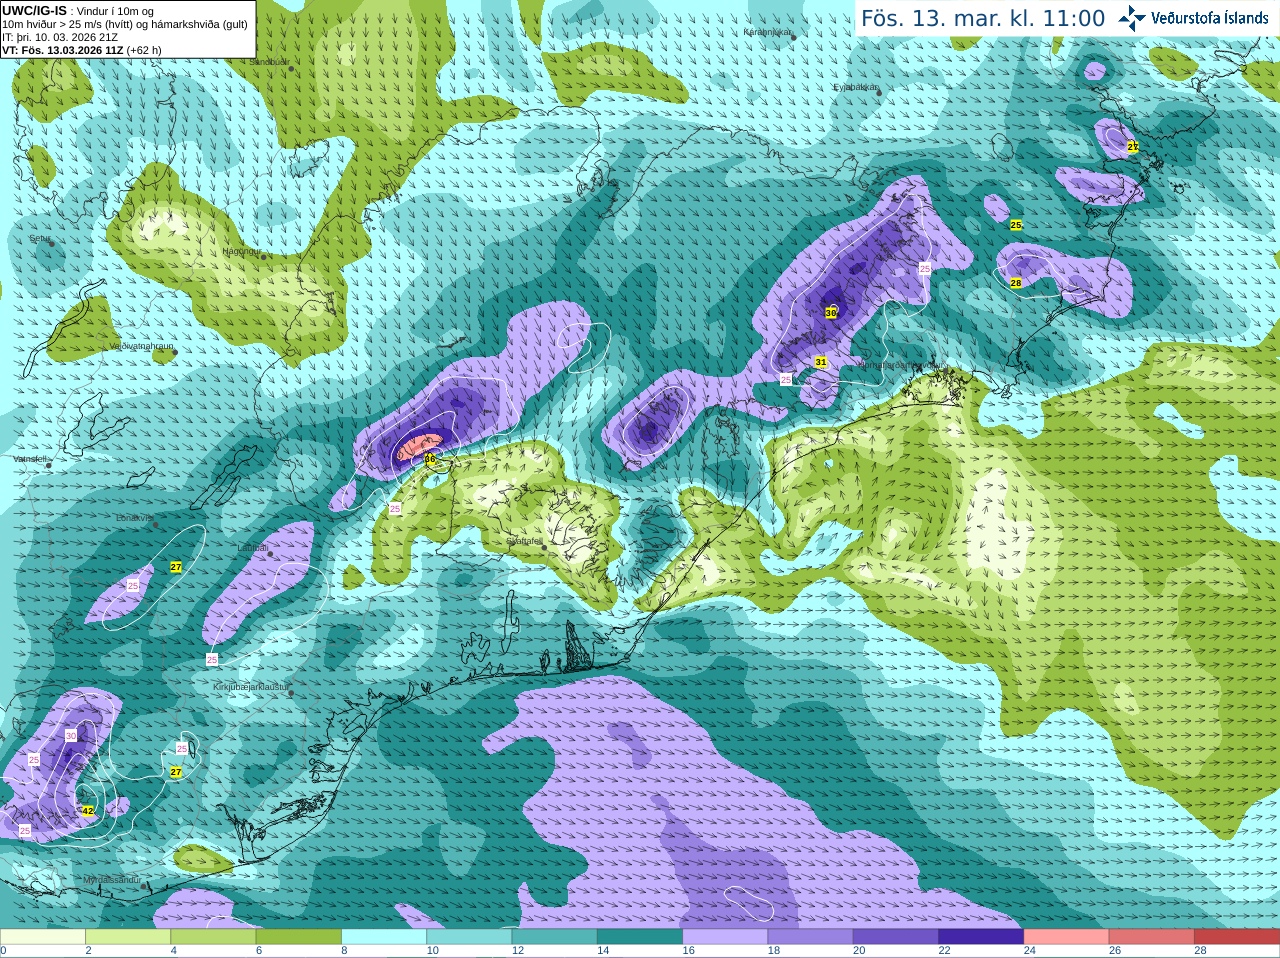
Task: Click the VT: Fös. 13.03.2026 11Z line
Action: (81, 50)
